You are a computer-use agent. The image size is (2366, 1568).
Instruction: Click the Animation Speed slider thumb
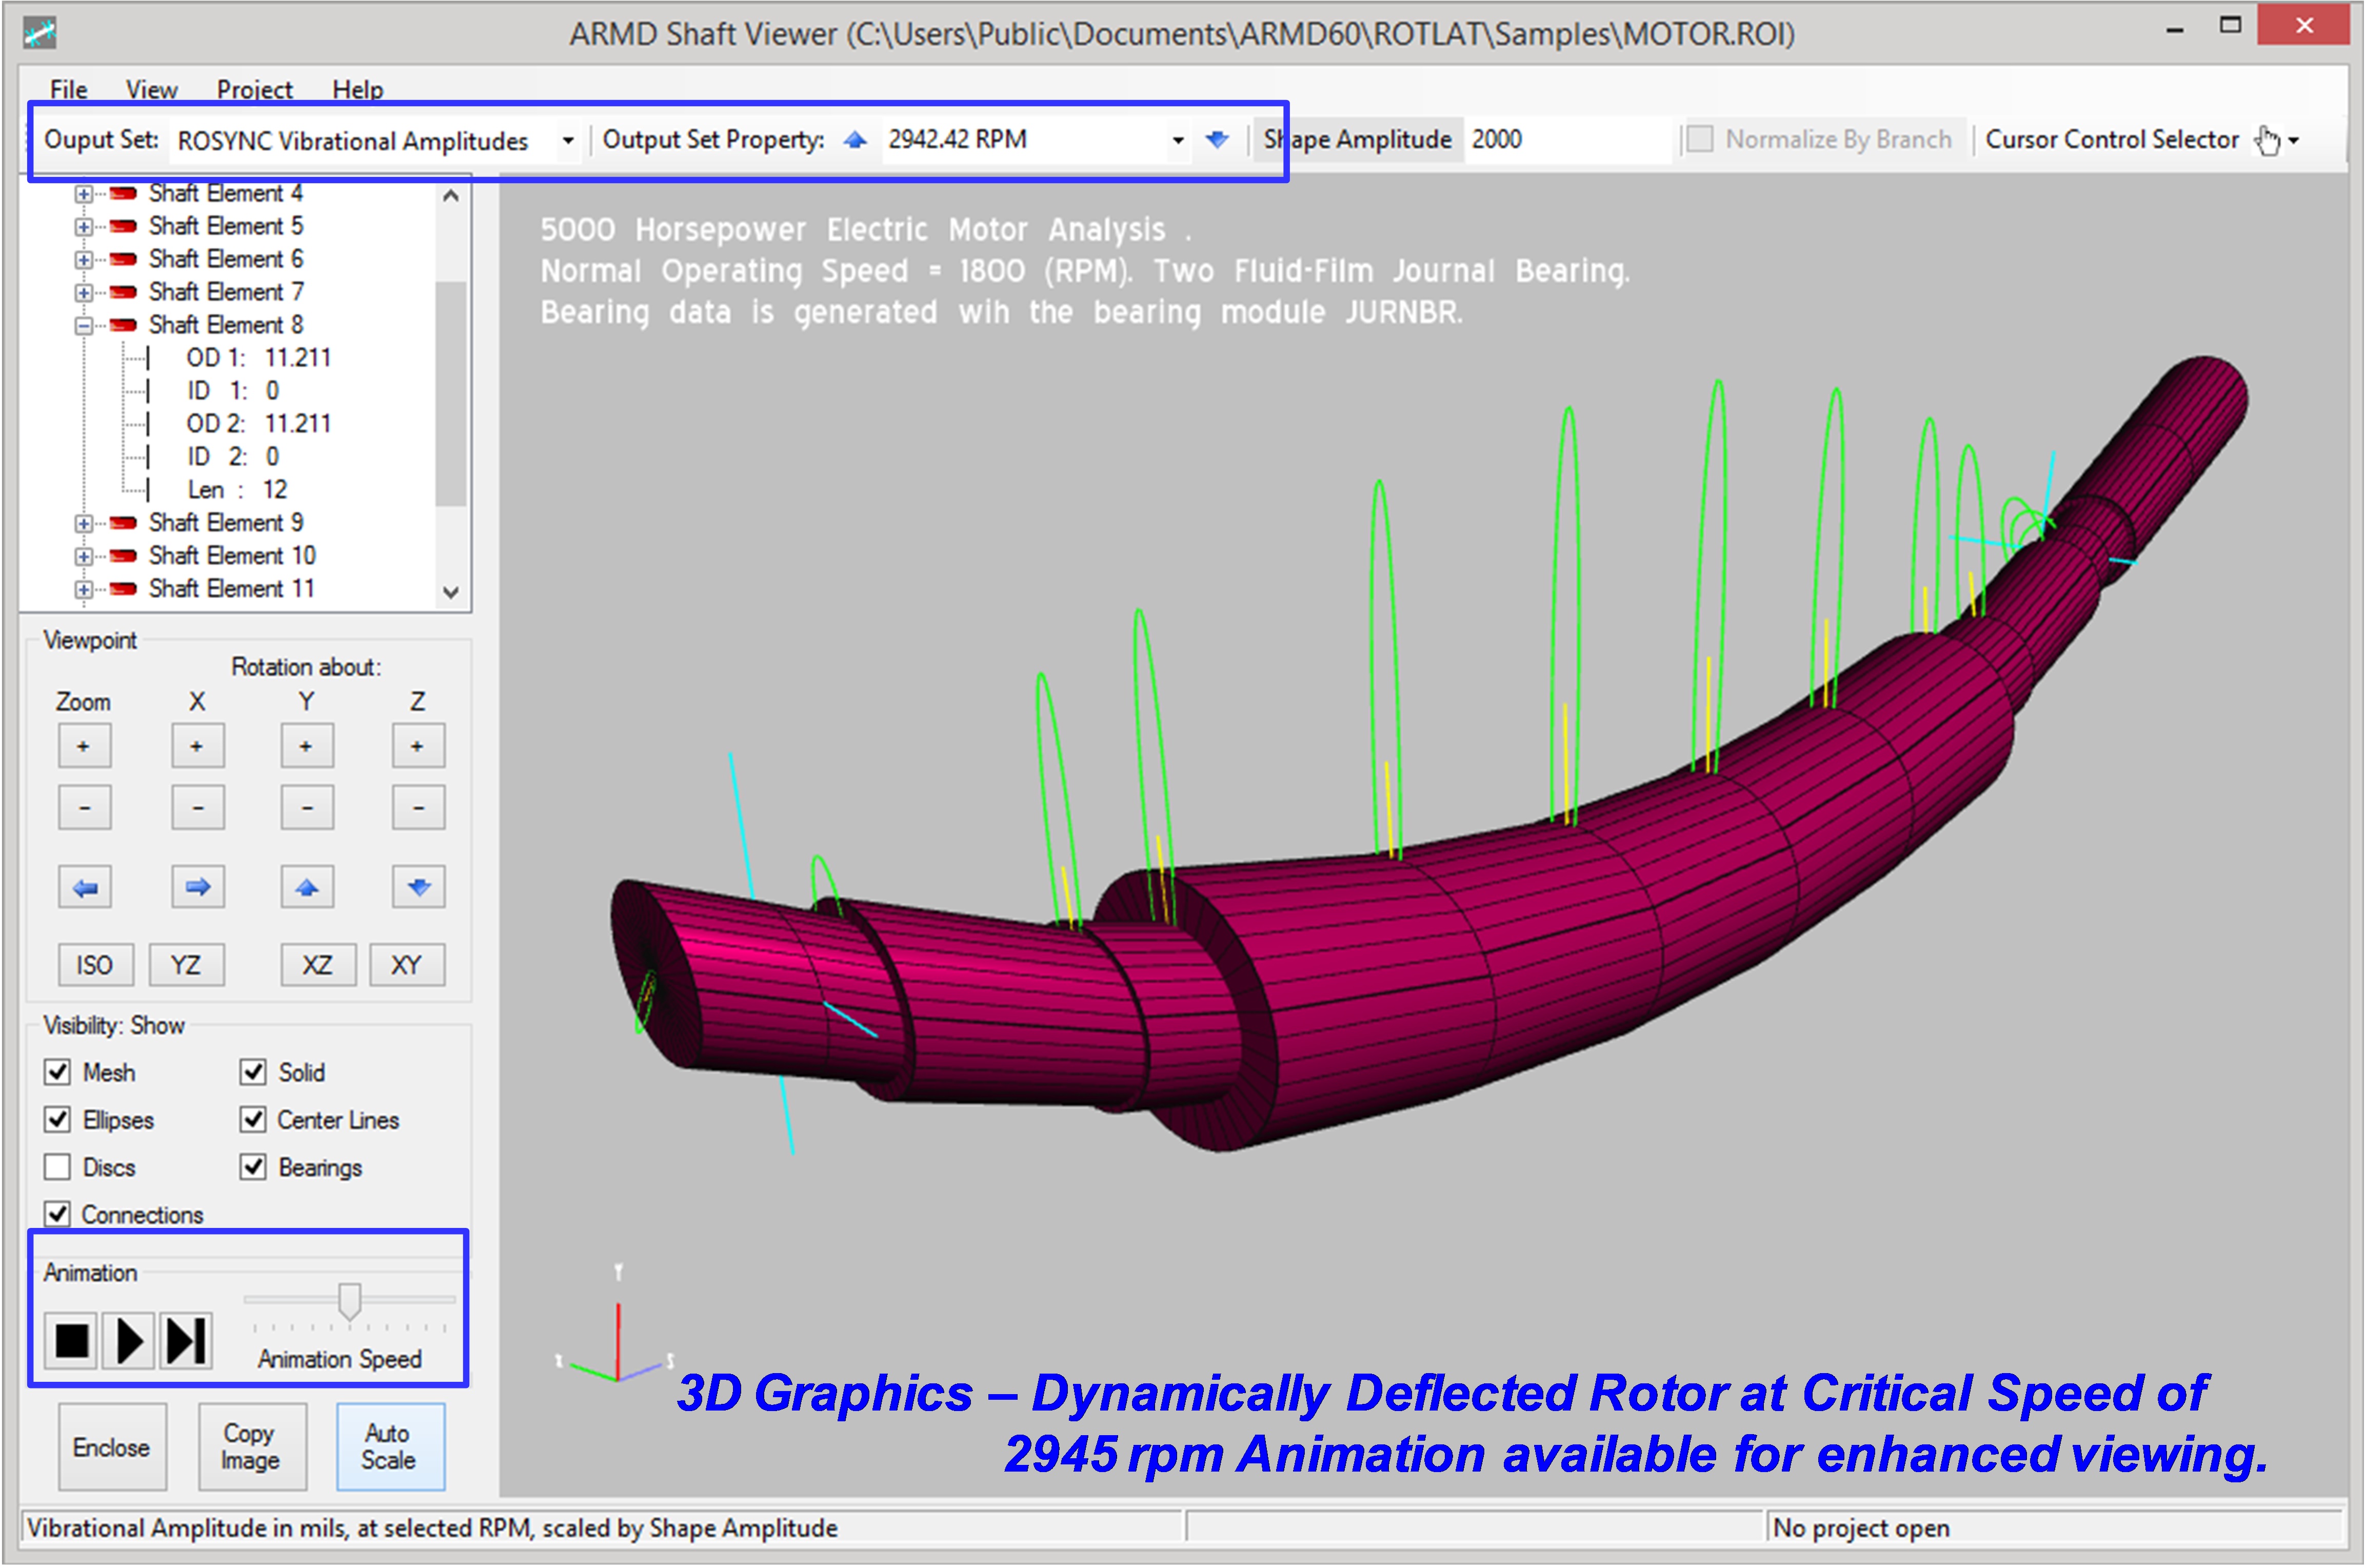[x=349, y=1301]
